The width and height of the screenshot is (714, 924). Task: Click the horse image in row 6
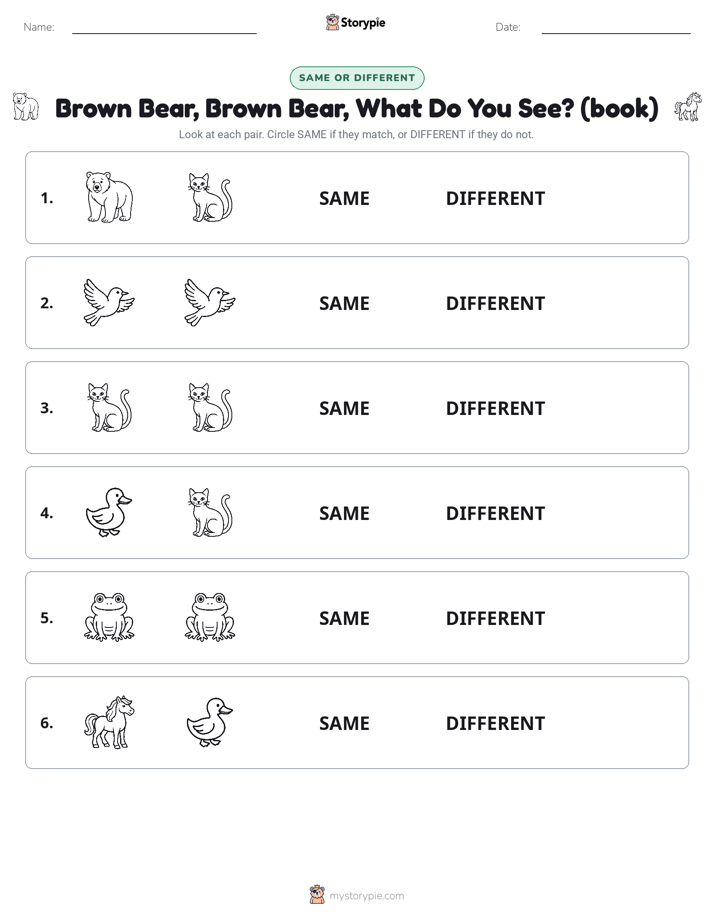[x=109, y=722]
